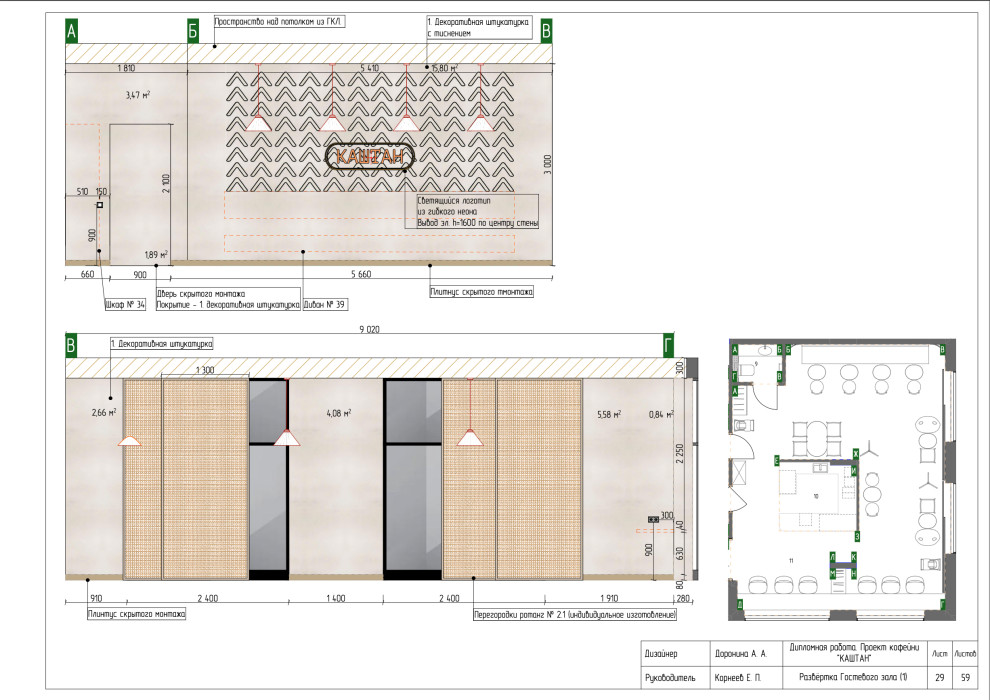Image resolution: width=990 pixels, height=700 pixels.
Task: Select leftmost pendant lamp in bottom elevation
Action: 129,441
